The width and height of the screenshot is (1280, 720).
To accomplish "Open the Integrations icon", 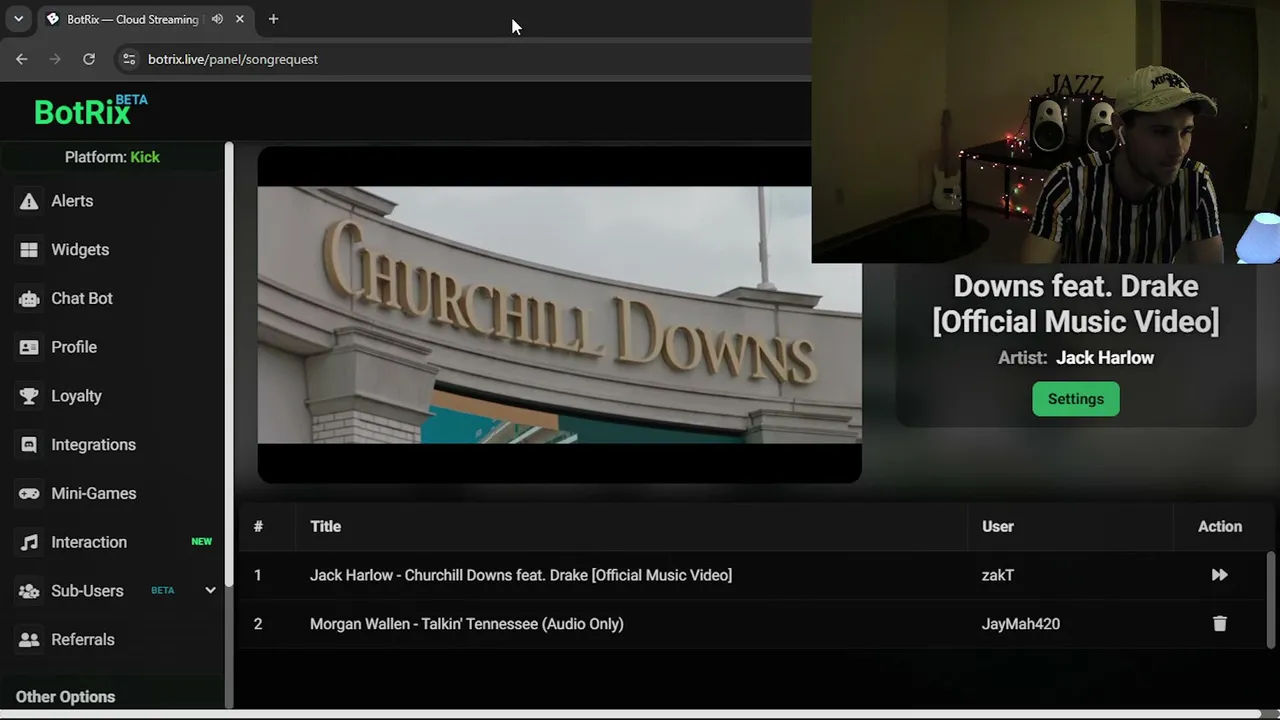I will (x=29, y=445).
